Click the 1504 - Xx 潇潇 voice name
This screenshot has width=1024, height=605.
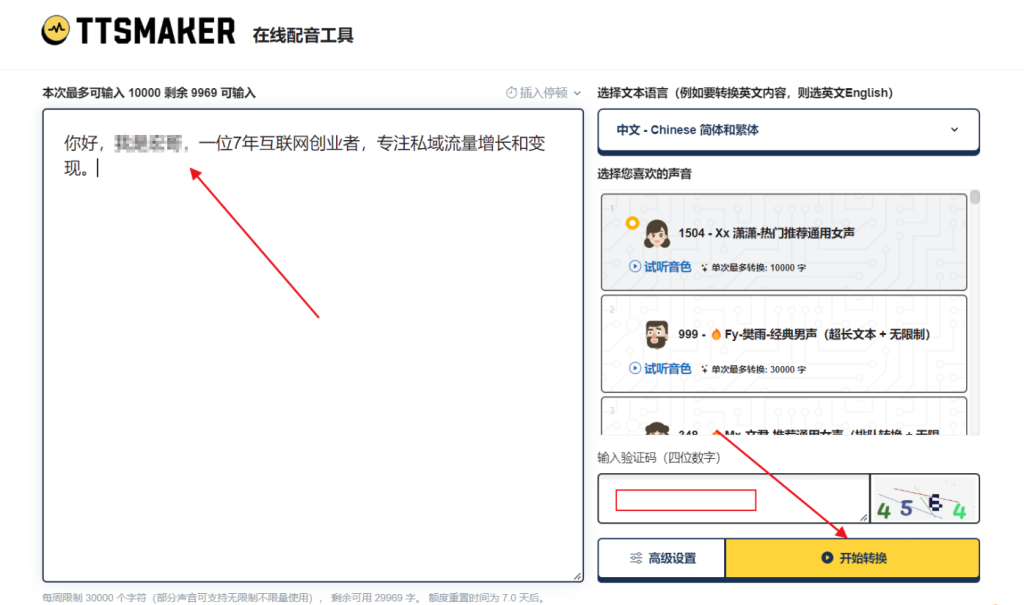766,233
